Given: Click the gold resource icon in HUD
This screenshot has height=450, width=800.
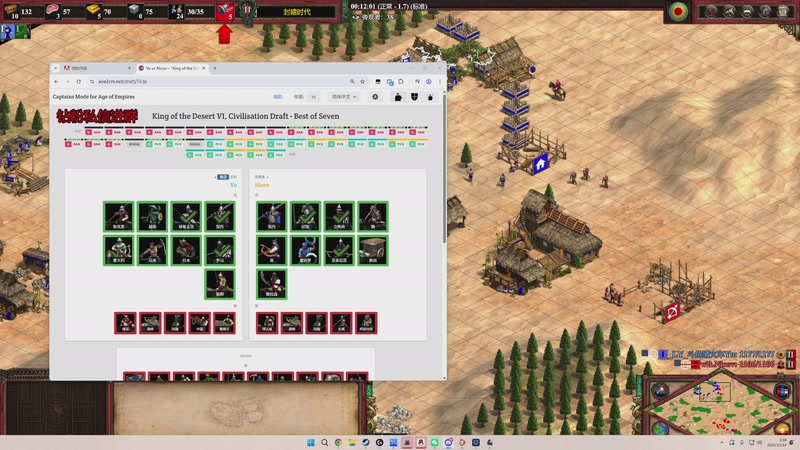Looking at the screenshot, I should [93, 10].
